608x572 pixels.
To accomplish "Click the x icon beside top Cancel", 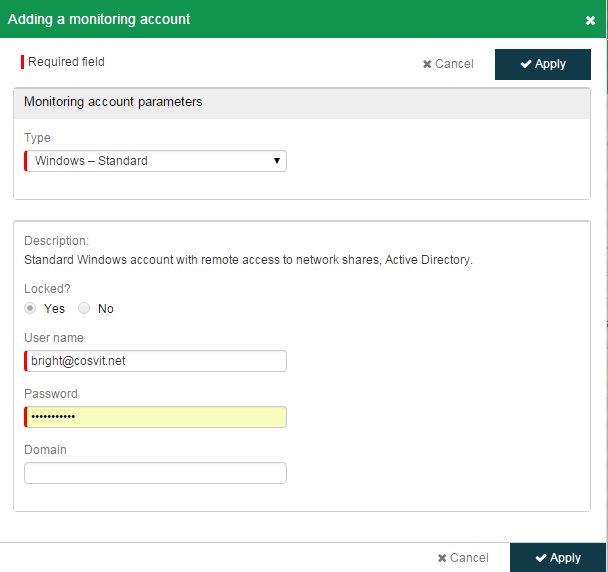I will pyautogui.click(x=427, y=64).
